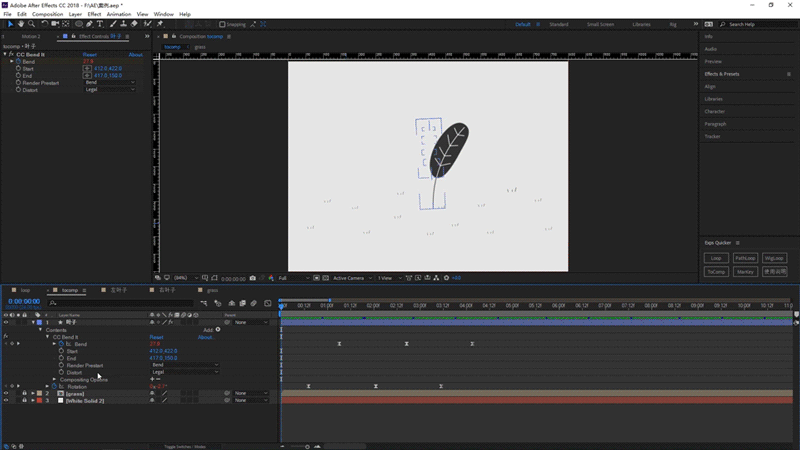Open parent dropdown for 叶子 layer

(x=251, y=322)
